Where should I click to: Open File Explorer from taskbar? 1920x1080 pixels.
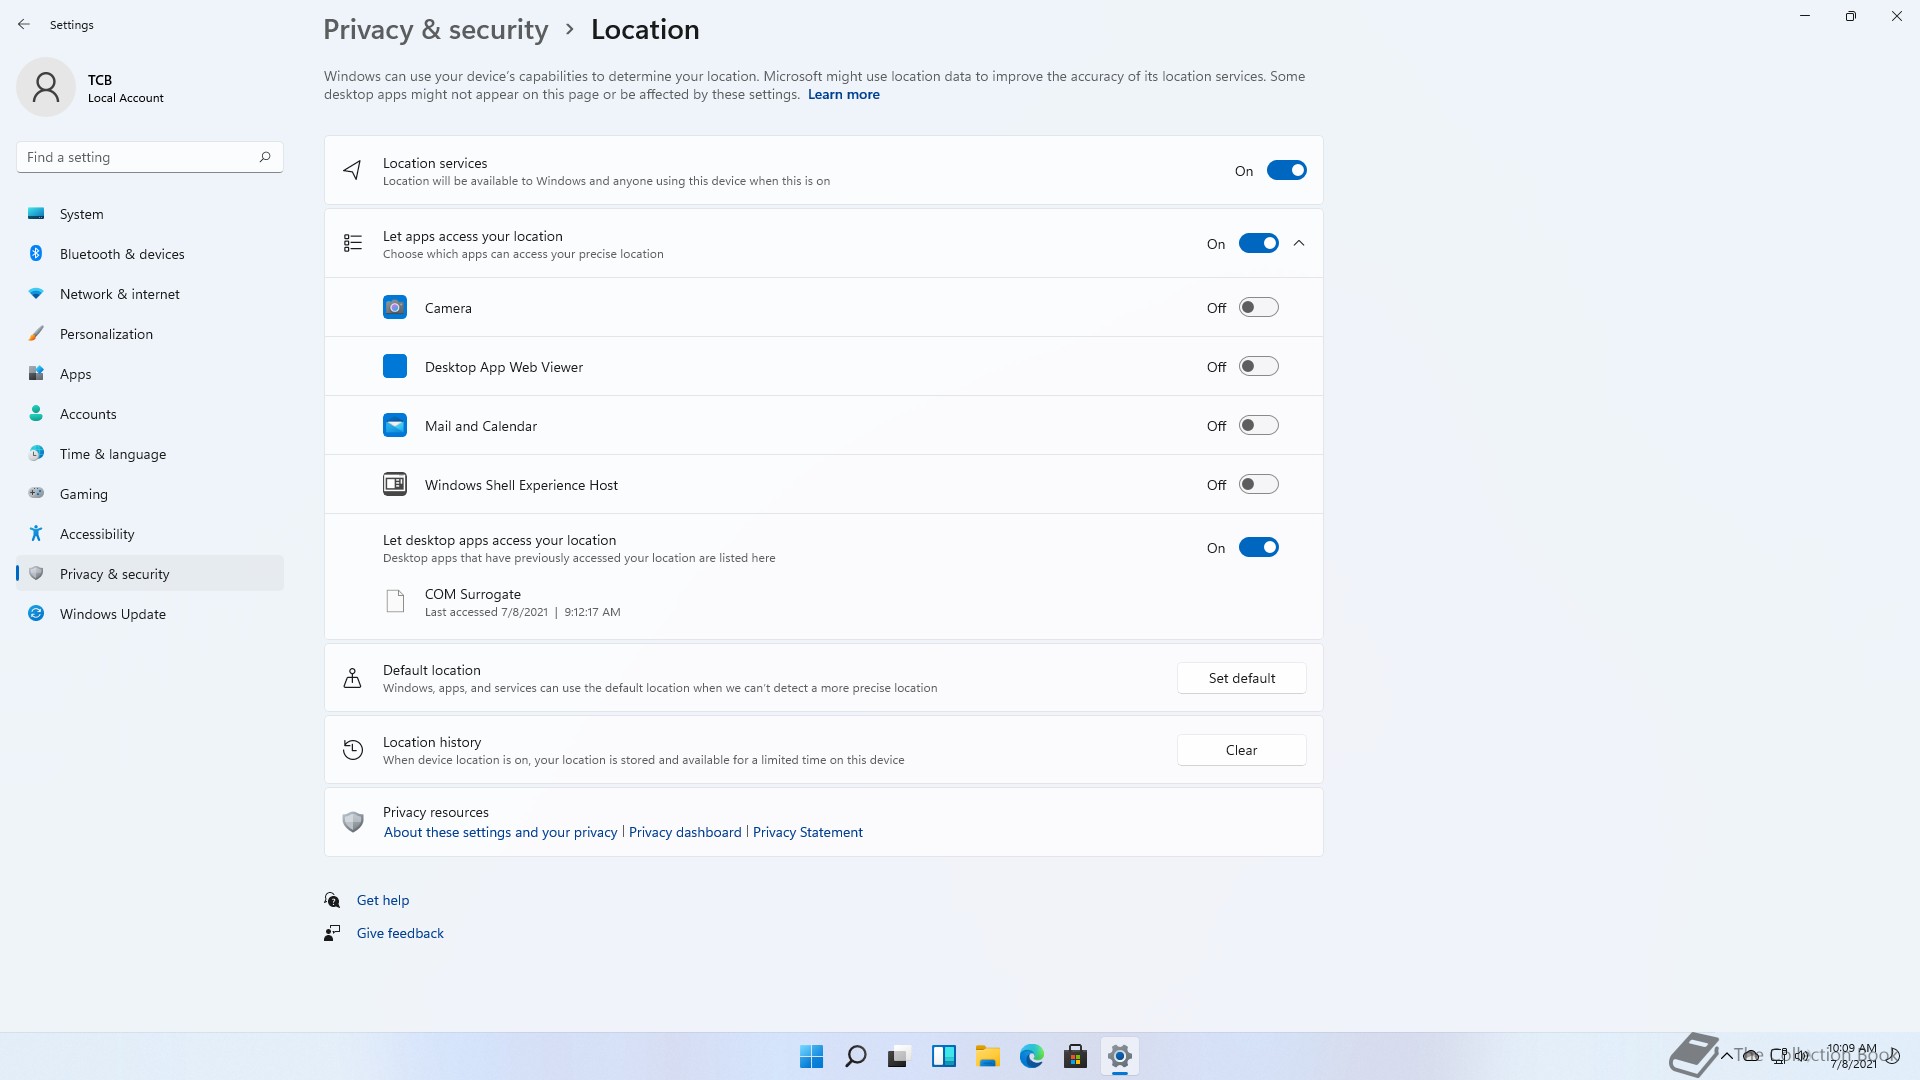pyautogui.click(x=987, y=1056)
